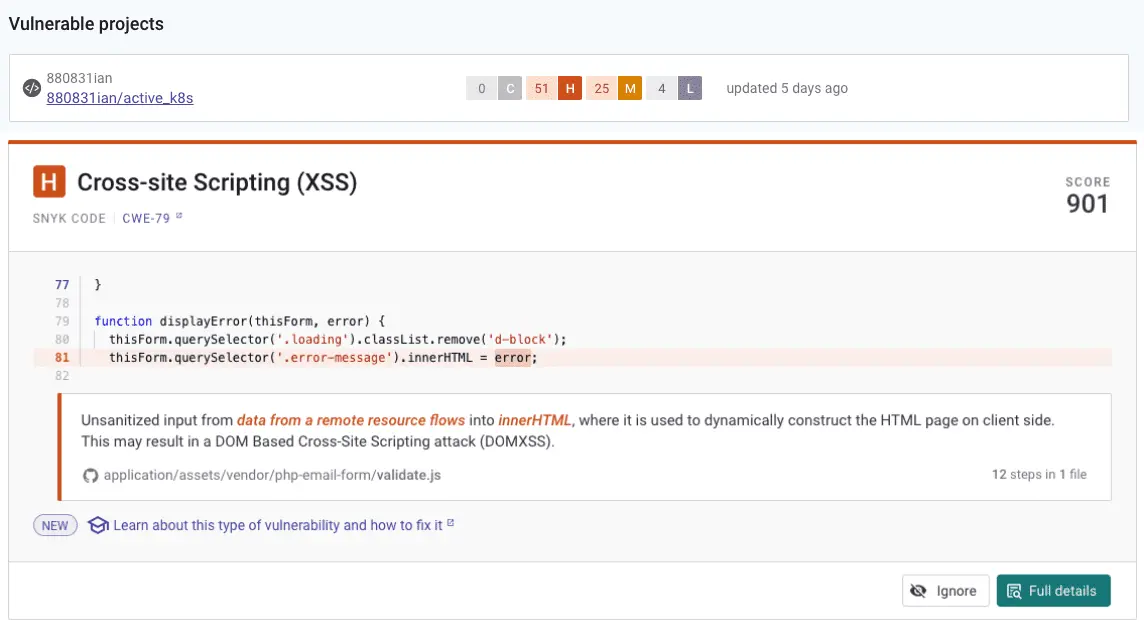Click the NEW badge

(x=55, y=525)
